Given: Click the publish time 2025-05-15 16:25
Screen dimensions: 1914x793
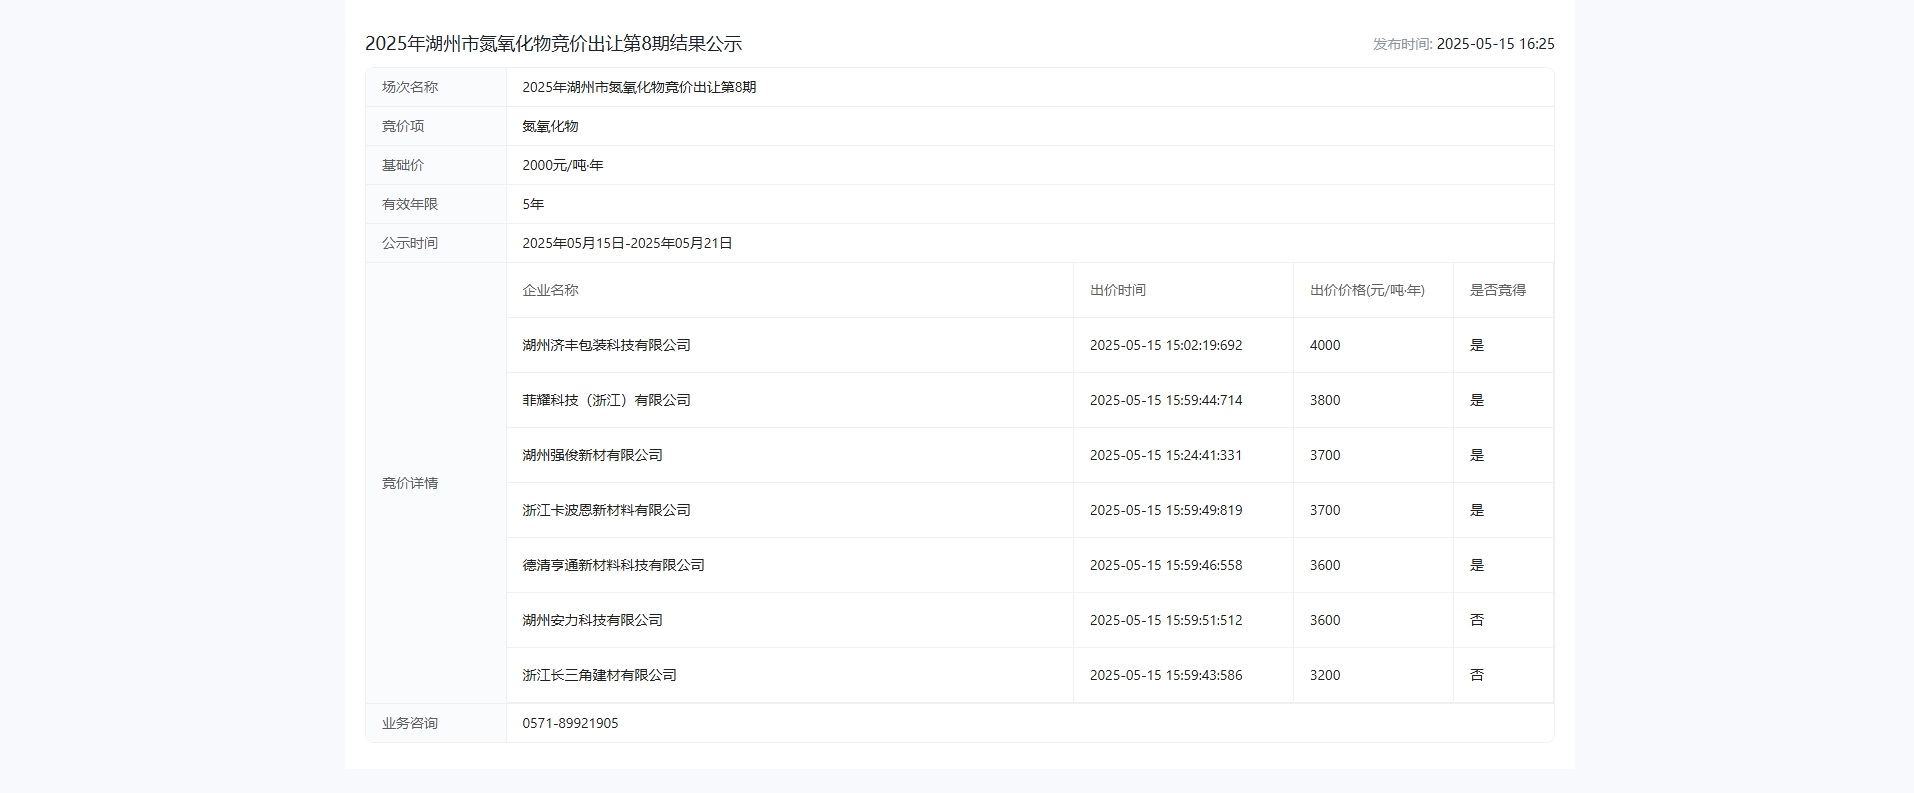Looking at the screenshot, I should click(1495, 44).
